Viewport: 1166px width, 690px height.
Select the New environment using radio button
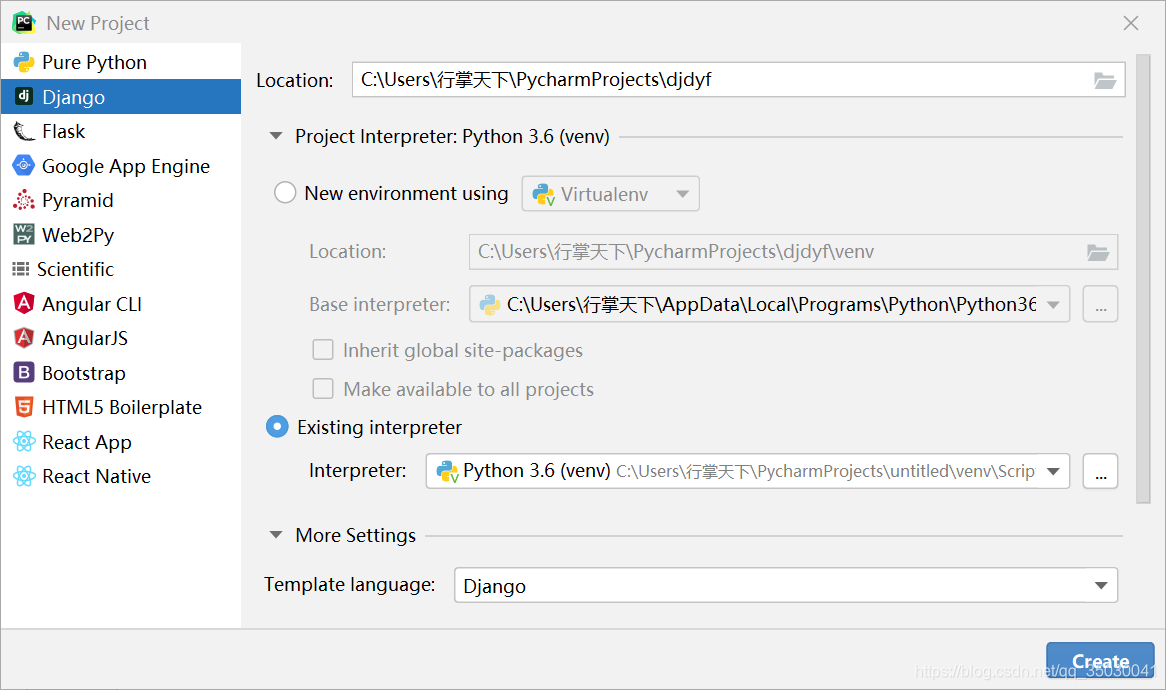[285, 193]
